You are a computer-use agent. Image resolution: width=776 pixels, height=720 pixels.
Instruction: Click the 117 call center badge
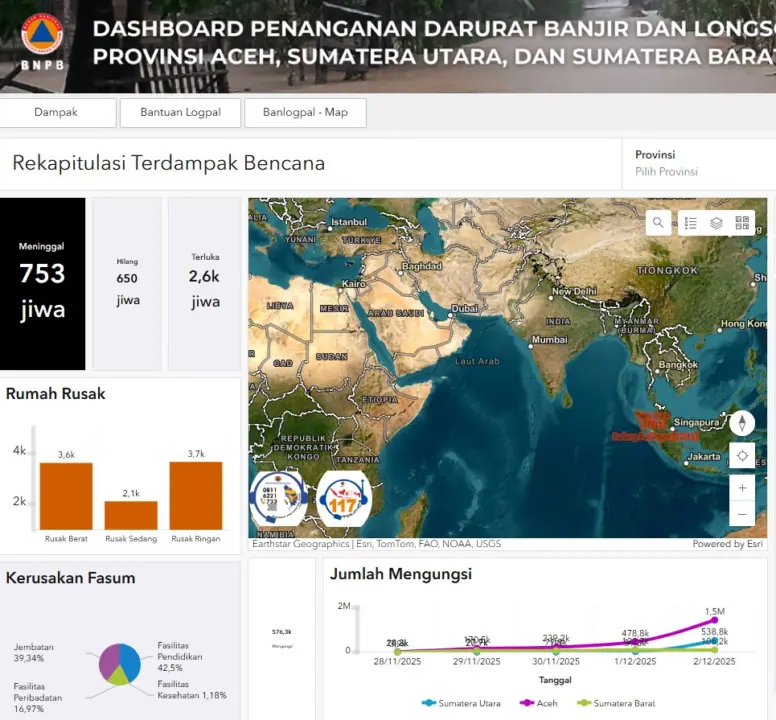pos(343,499)
